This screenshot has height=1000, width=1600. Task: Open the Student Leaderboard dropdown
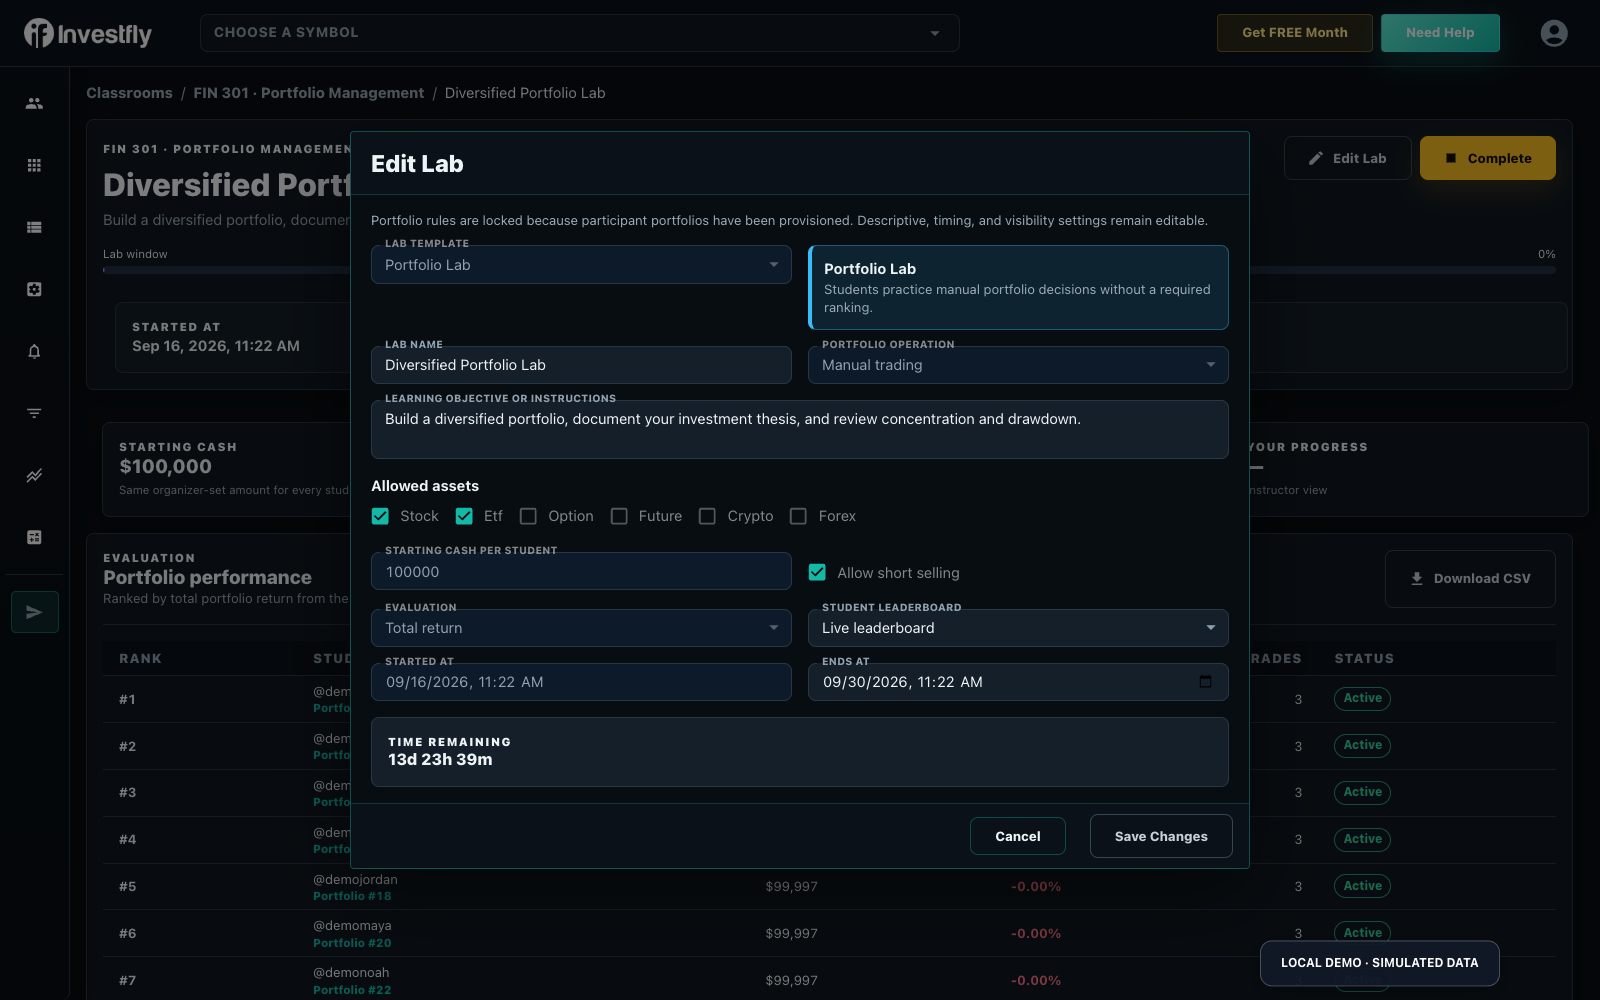coord(1018,628)
